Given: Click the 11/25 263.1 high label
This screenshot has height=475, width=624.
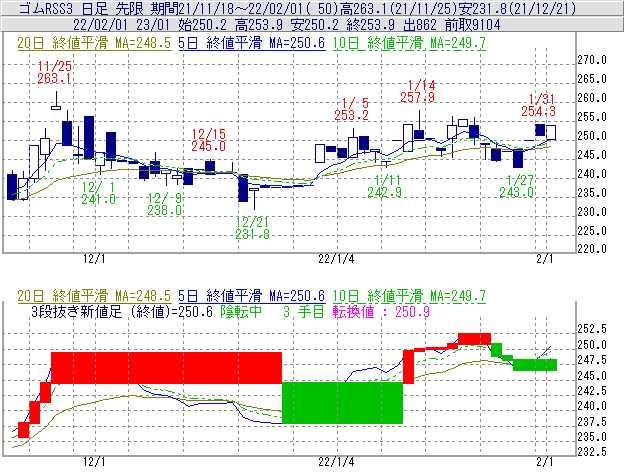Looking at the screenshot, I should tap(55, 72).
